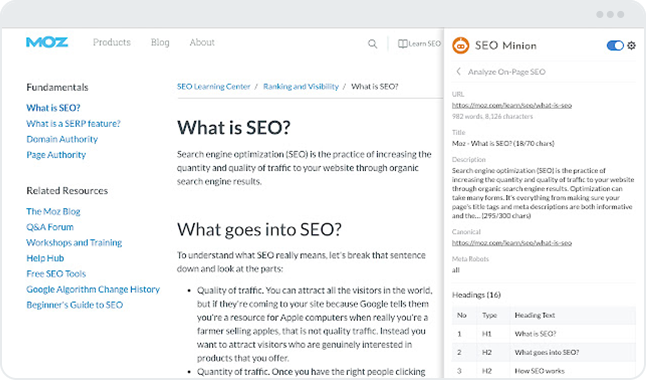Click the URL link in SEO Minion panel
Image resolution: width=646 pixels, height=380 pixels.
[x=512, y=105]
